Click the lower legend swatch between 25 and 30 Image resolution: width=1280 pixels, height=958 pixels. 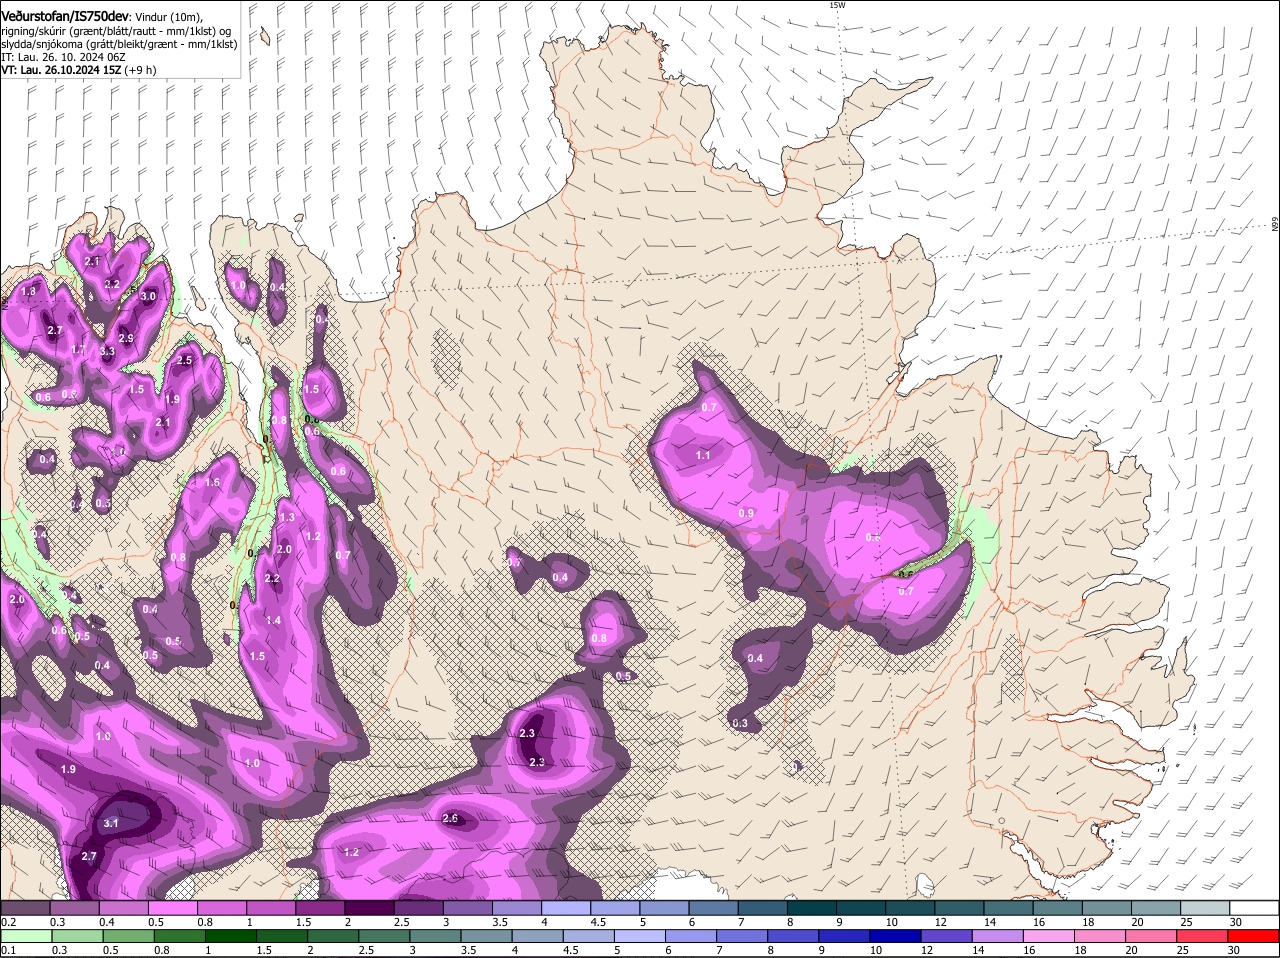click(1202, 936)
